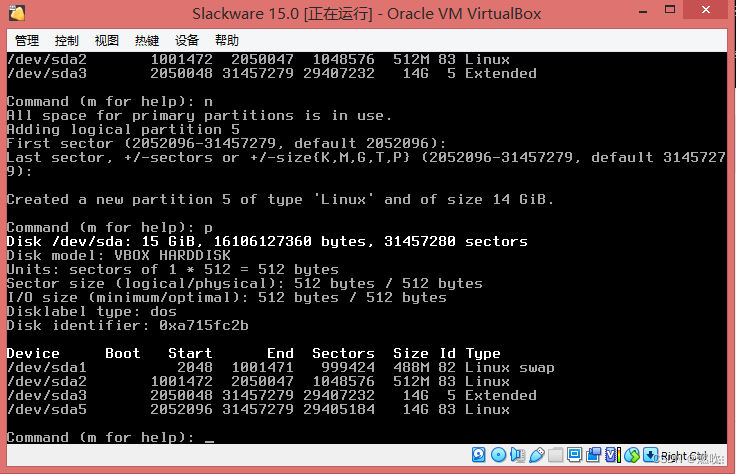The image size is (736, 474).
Task: Open the 控制 menu
Action: 67,41
